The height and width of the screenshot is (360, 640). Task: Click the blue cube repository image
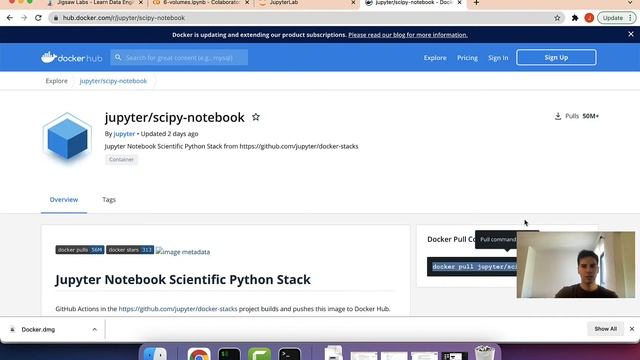67,138
